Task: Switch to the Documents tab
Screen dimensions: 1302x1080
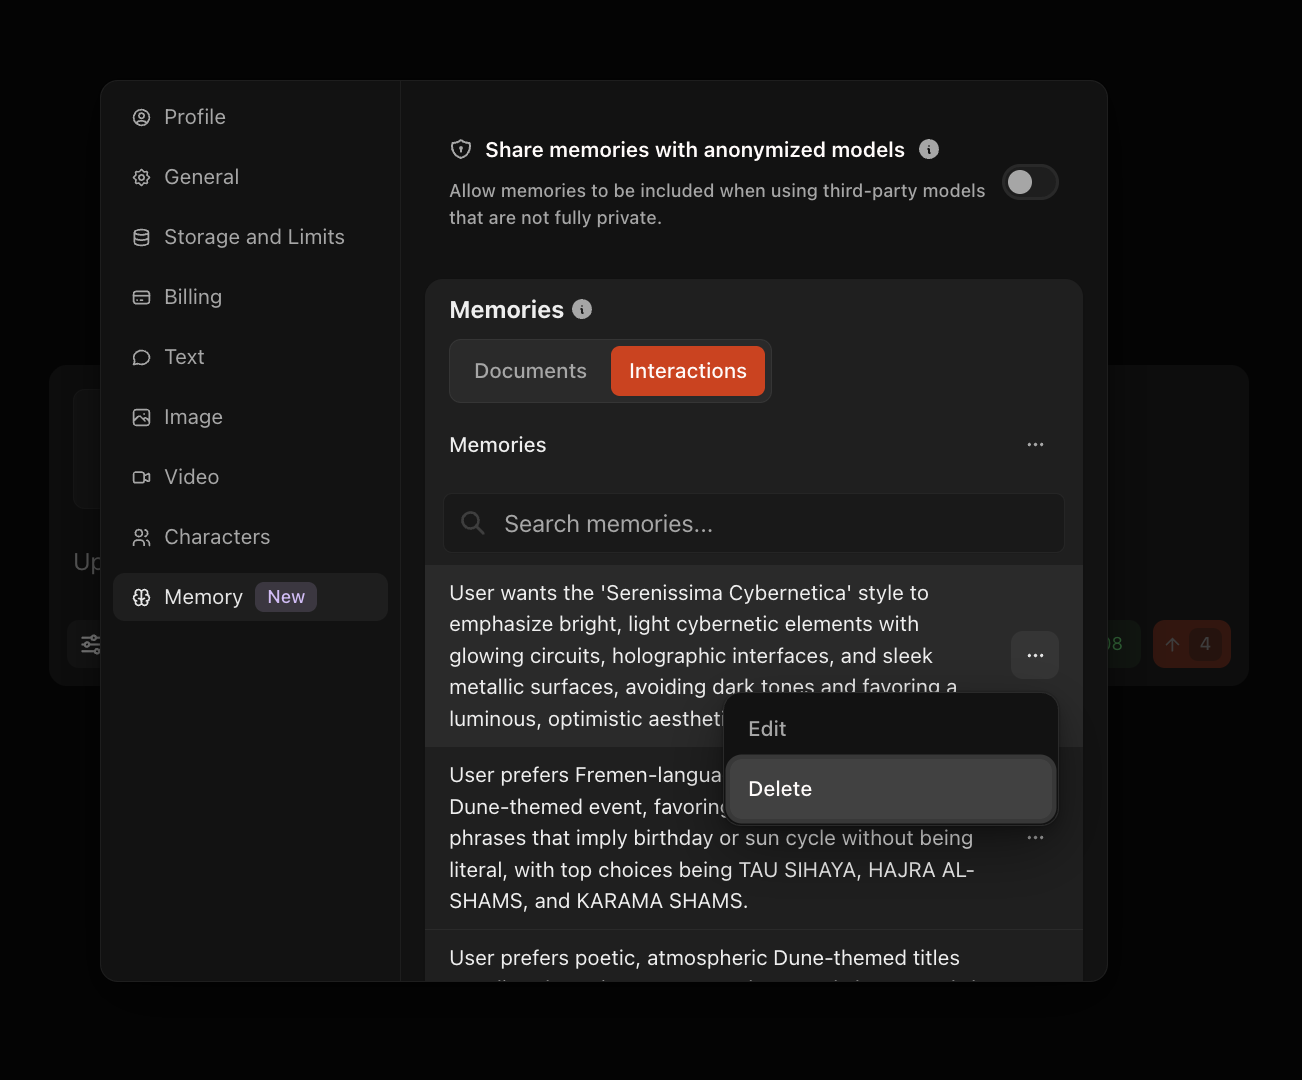Action: [x=530, y=371]
